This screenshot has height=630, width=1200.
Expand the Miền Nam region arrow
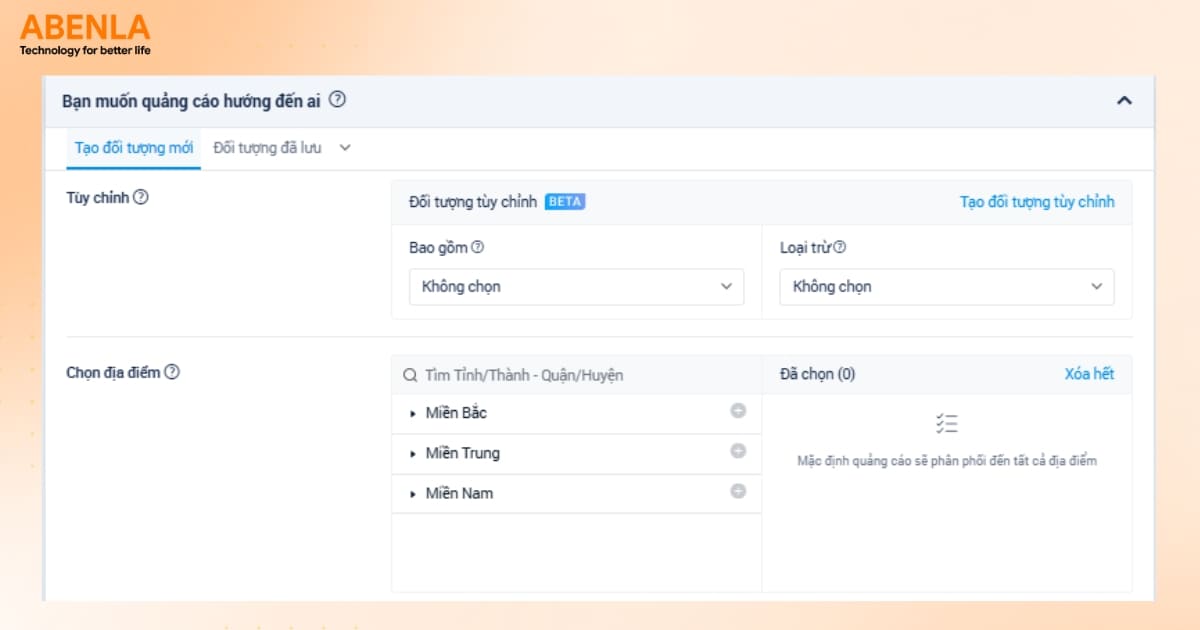[x=413, y=494]
